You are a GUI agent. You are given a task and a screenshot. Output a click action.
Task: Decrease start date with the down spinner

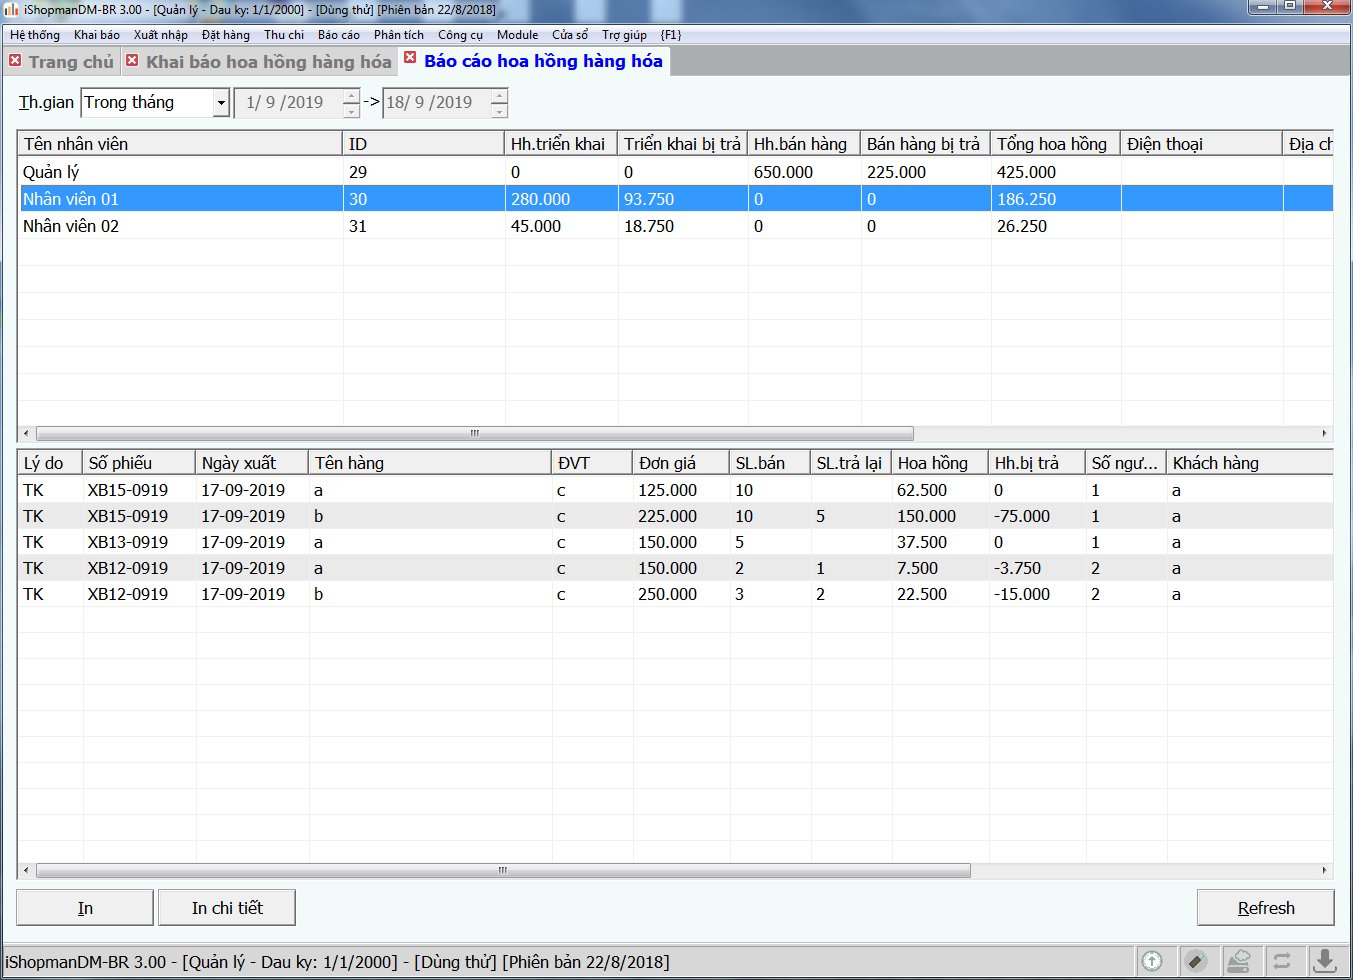tap(351, 110)
